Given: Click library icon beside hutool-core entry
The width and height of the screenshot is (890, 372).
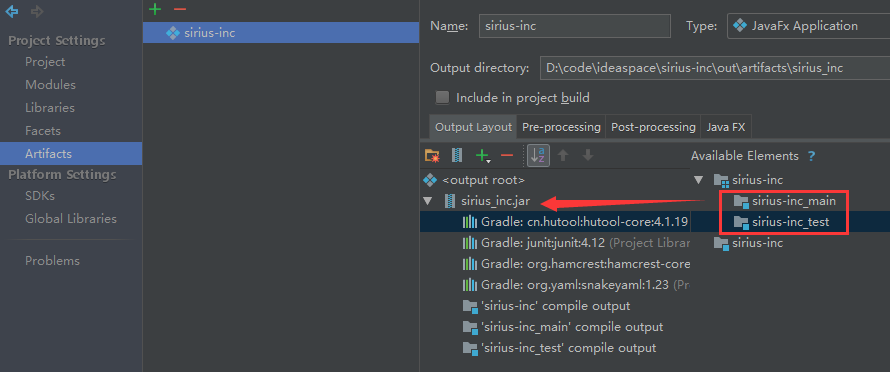Looking at the screenshot, I should click(x=469, y=222).
